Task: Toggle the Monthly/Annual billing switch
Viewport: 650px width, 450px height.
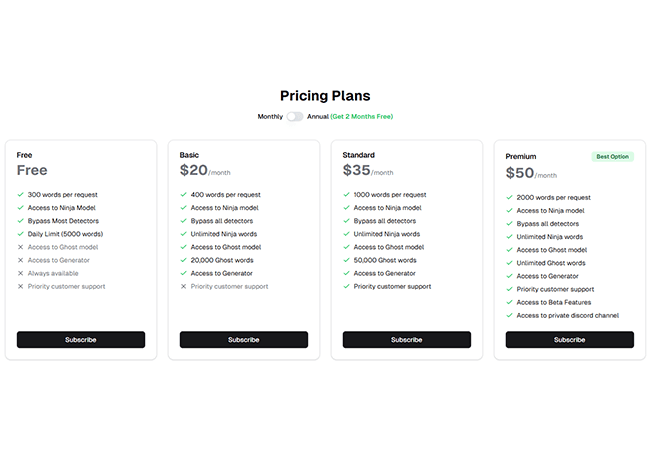Action: [x=295, y=117]
